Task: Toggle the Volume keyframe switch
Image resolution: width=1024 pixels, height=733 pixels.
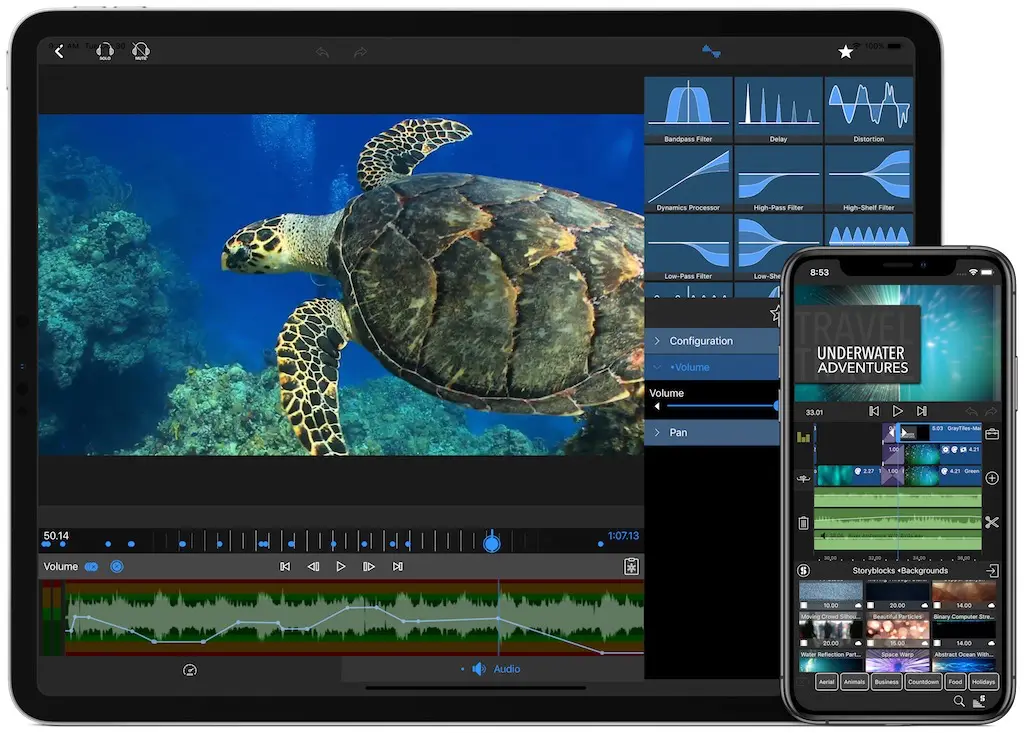Action: pyautogui.click(x=92, y=567)
